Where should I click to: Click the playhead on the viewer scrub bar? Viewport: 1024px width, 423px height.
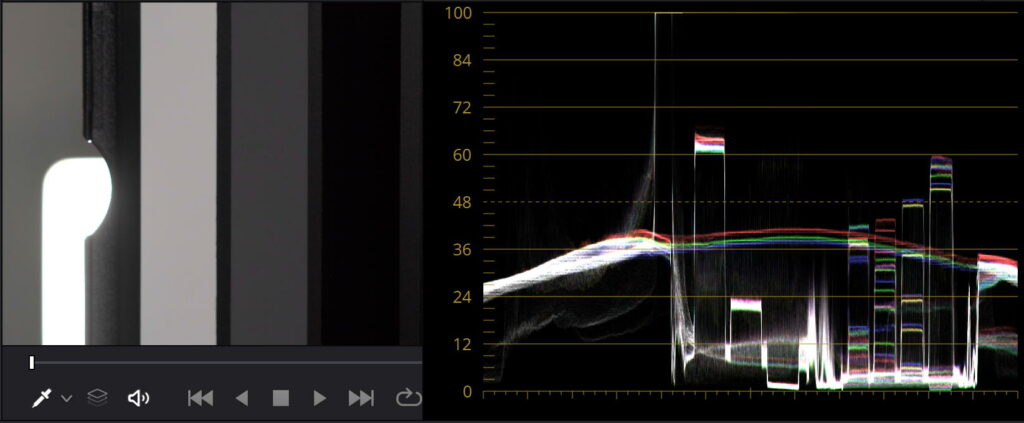click(x=31, y=362)
